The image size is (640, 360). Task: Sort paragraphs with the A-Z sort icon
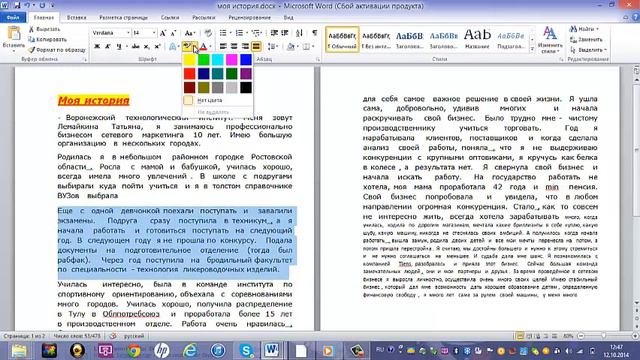tap(299, 33)
